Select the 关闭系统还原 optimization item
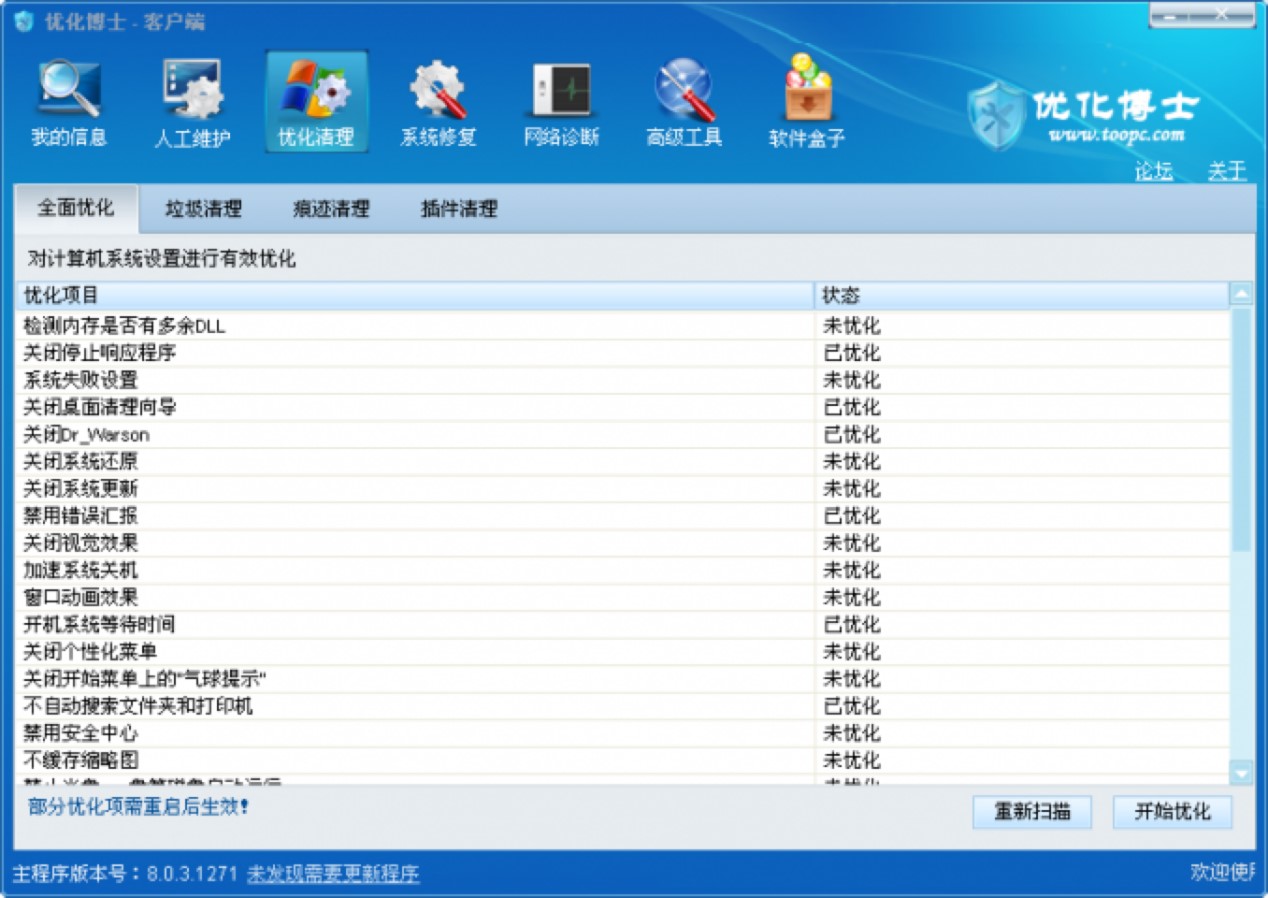 pos(400,462)
